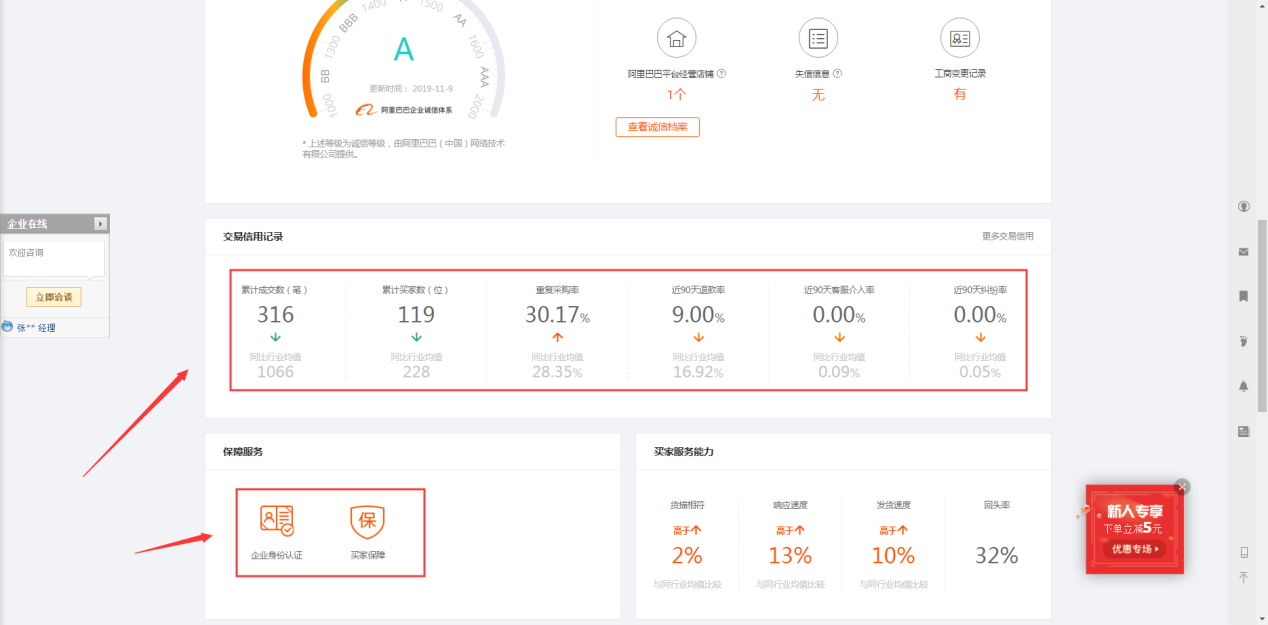Open the user account sidebar icon
1268x625 pixels.
pyautogui.click(x=1244, y=207)
